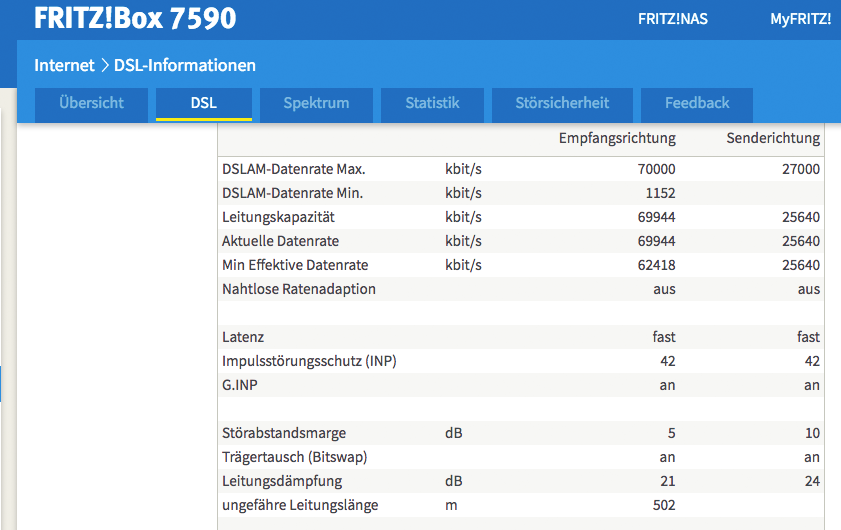This screenshot has width=841, height=530.
Task: Click the 69944 value in Aktuelle Datenrate row
Action: (x=656, y=241)
